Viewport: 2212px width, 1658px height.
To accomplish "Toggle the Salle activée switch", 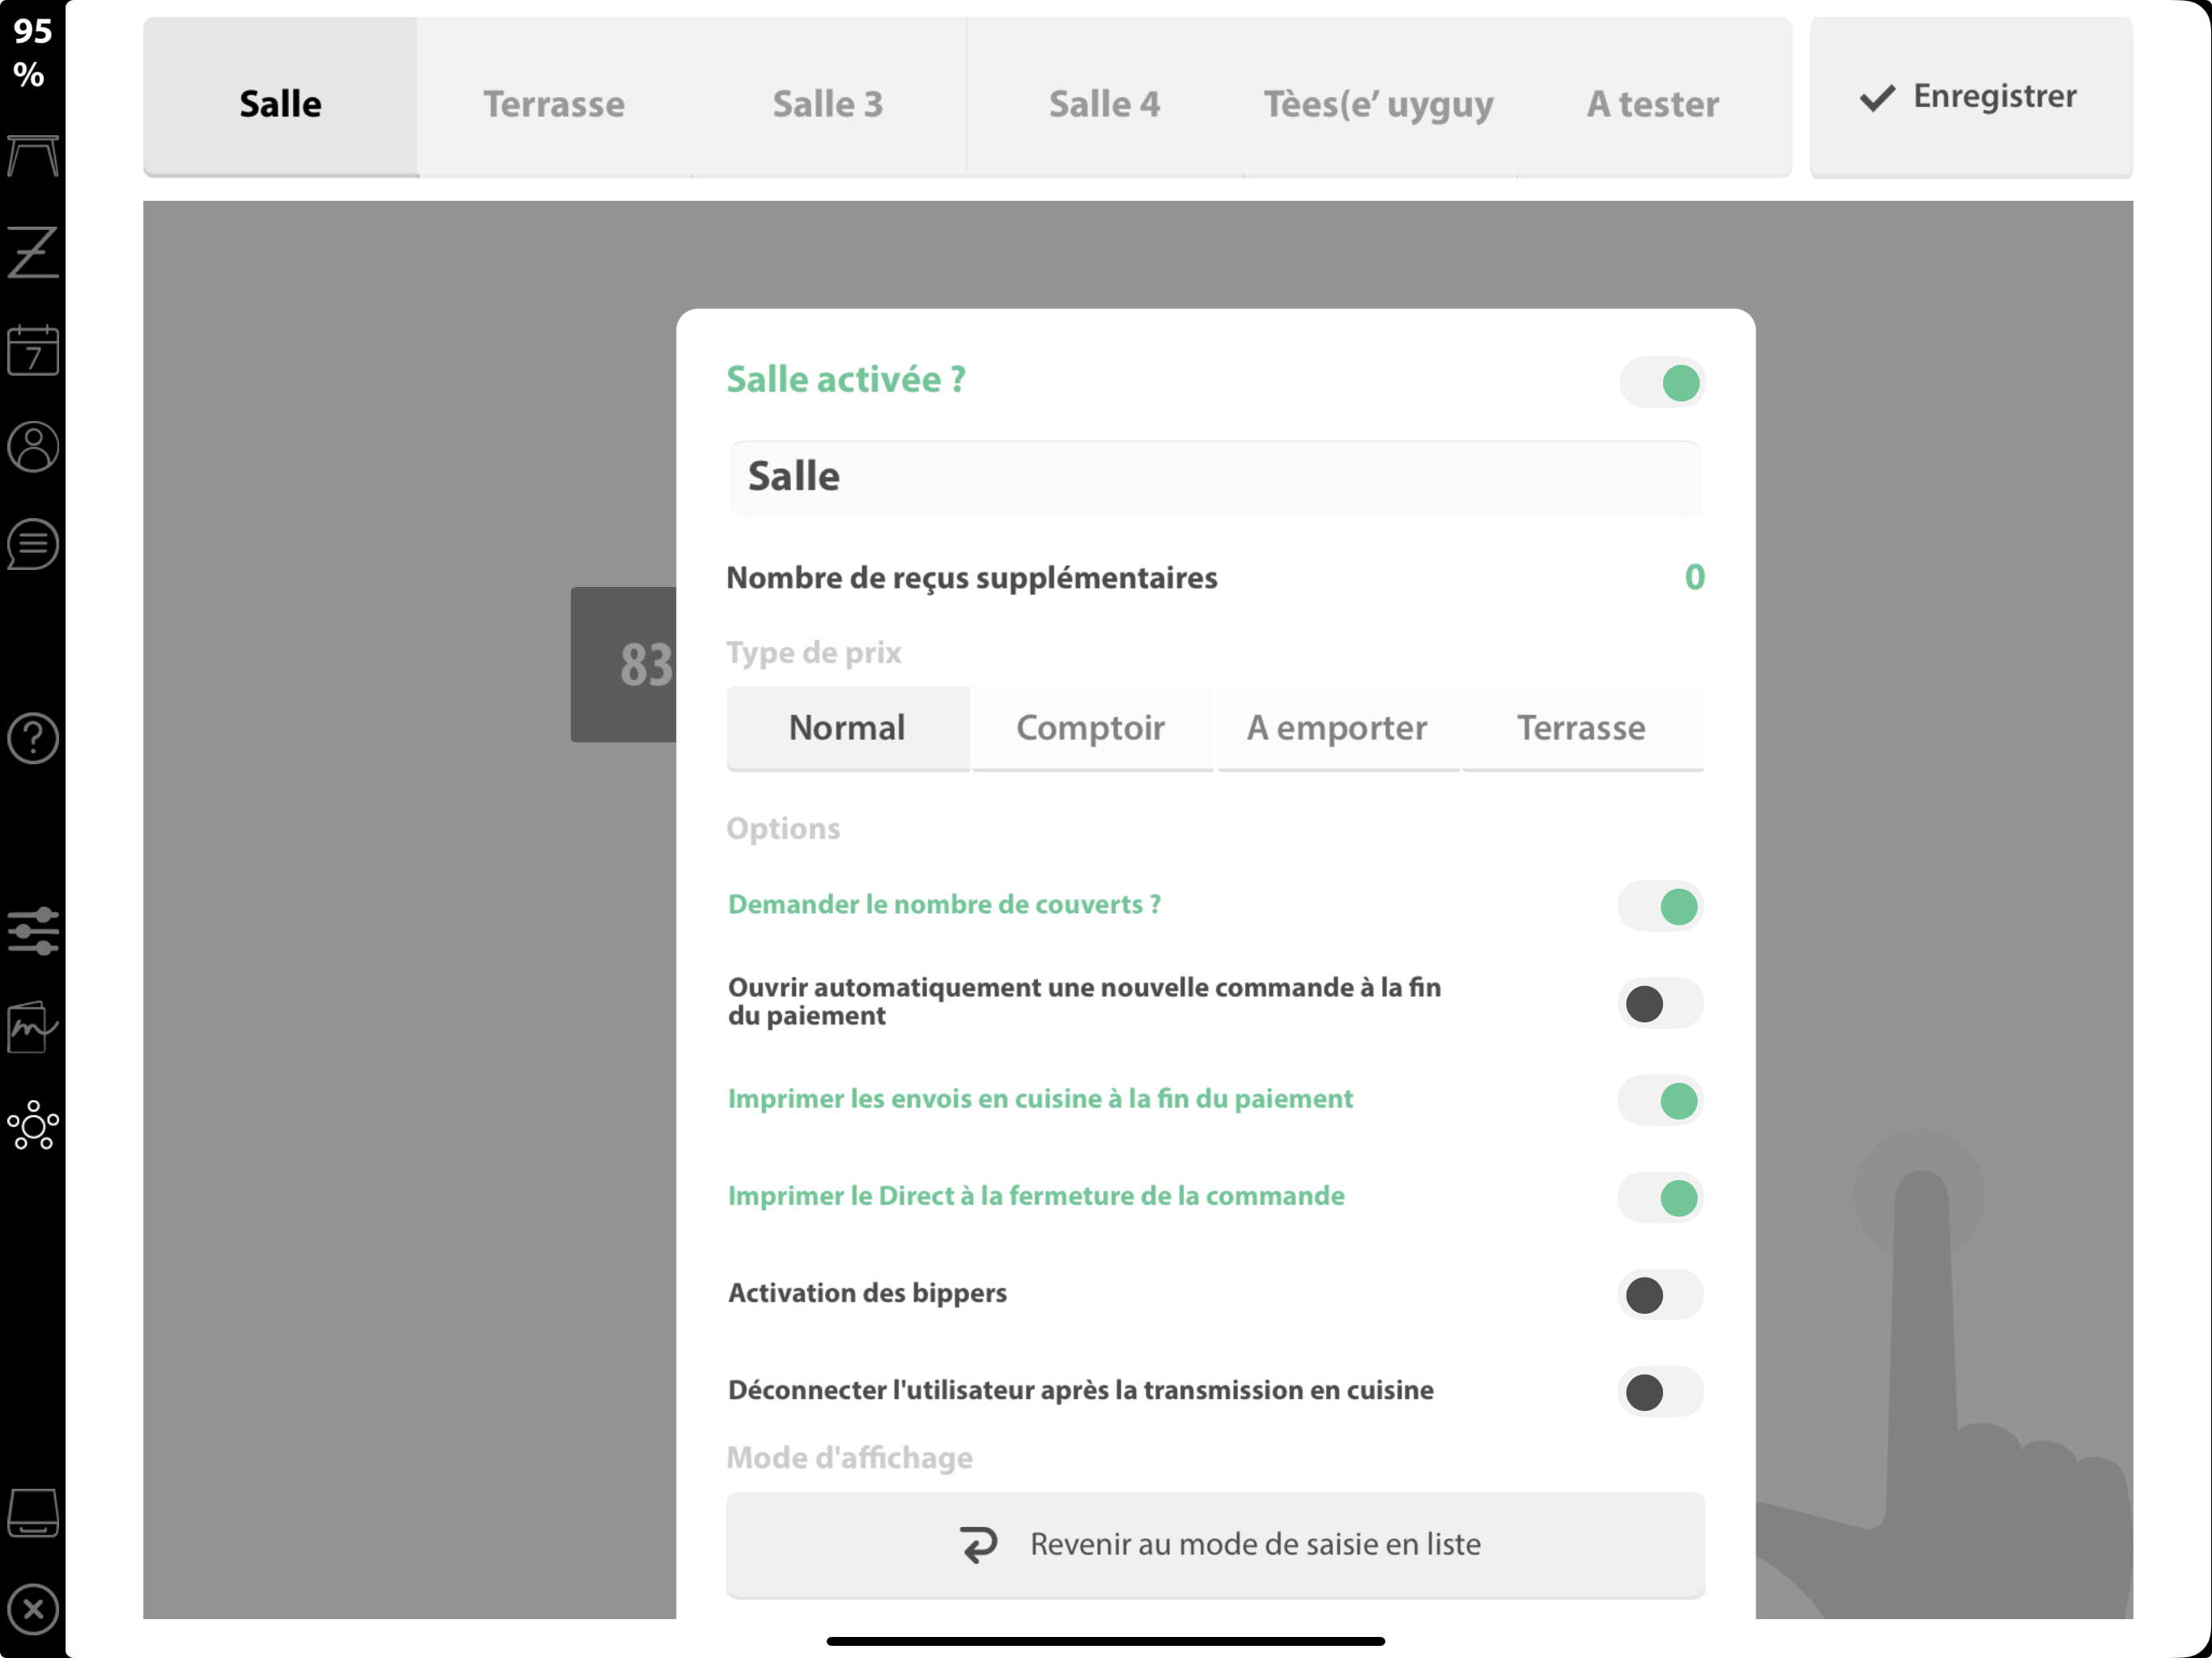I will point(1662,382).
